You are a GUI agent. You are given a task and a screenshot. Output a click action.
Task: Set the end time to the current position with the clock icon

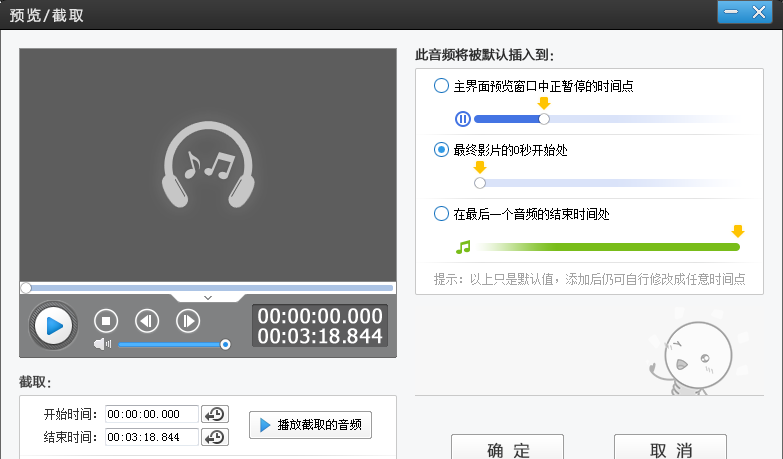click(215, 437)
